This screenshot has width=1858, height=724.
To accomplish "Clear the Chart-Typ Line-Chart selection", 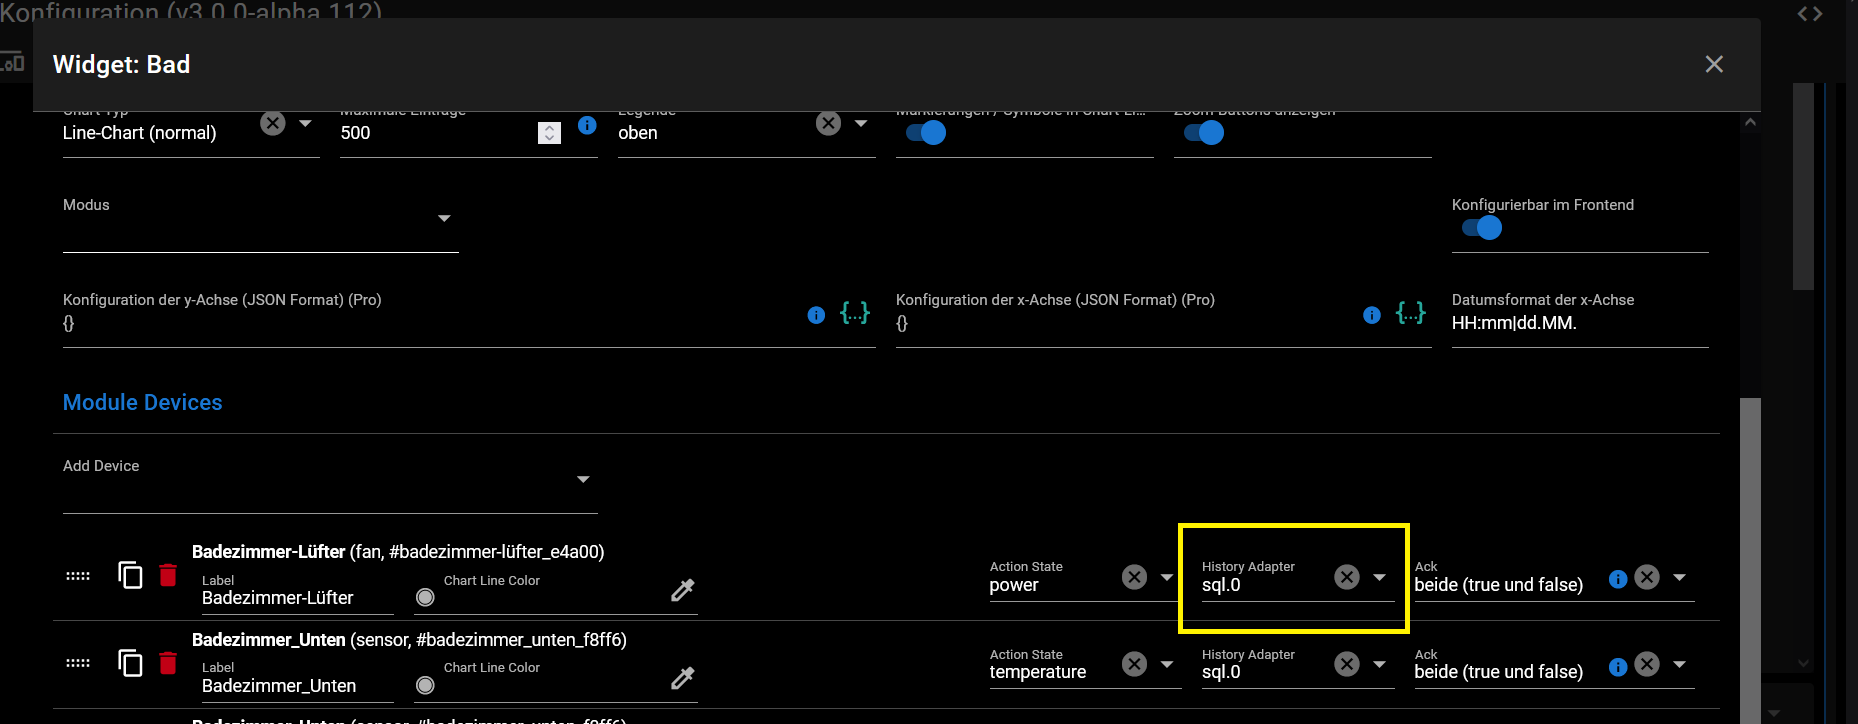I will [273, 123].
